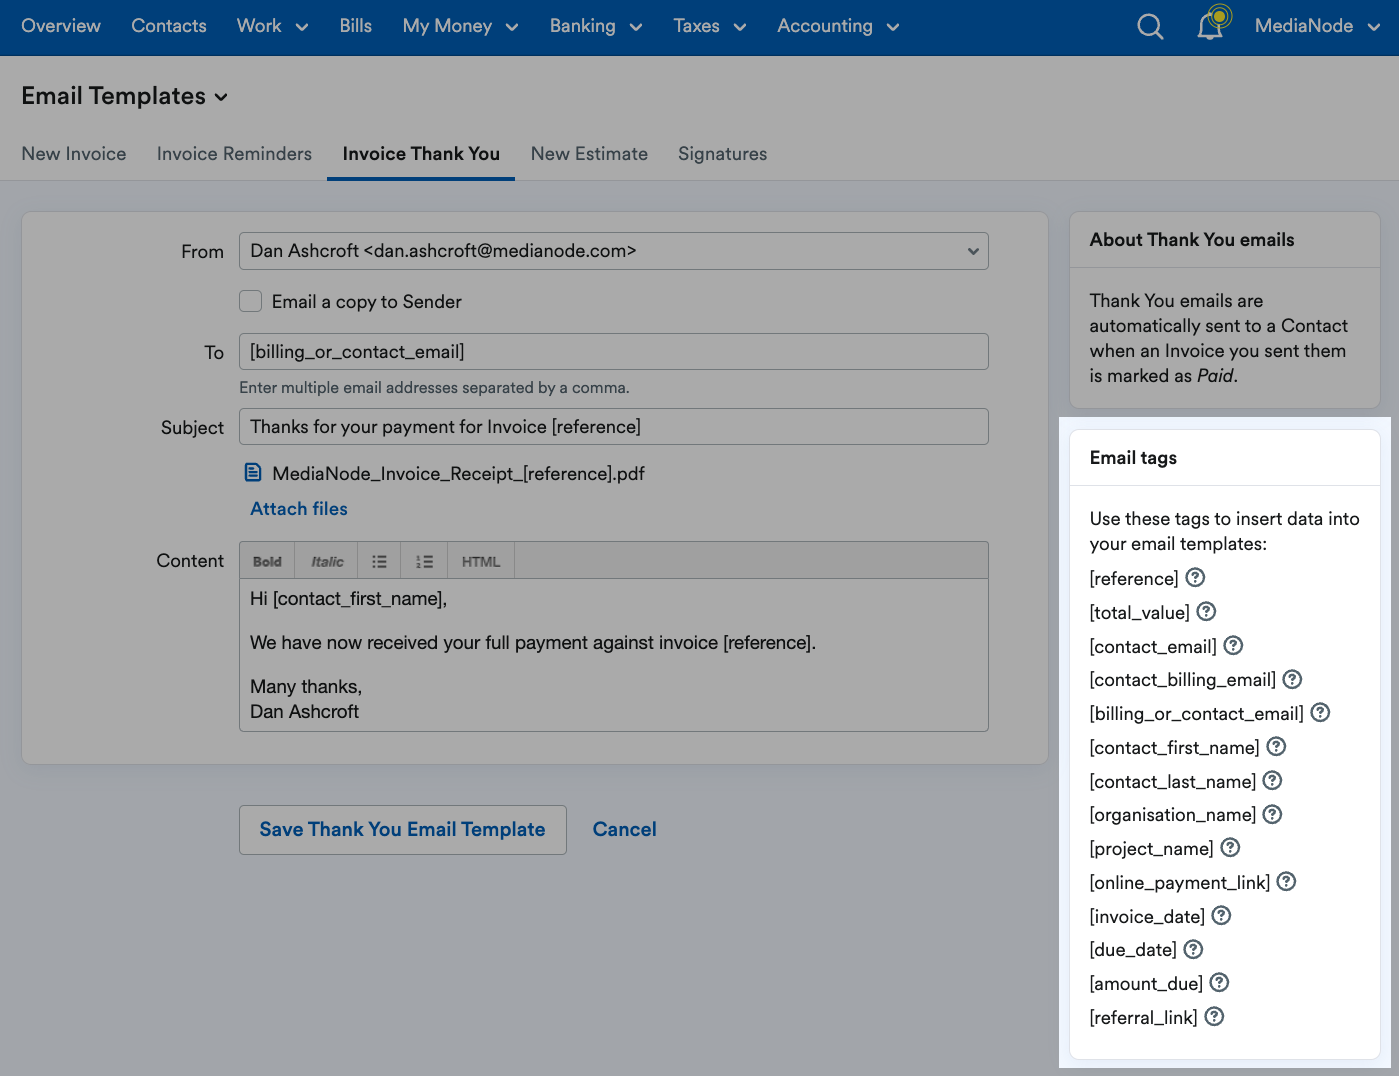Go to Contacts in top navigation
Viewport: 1399px width, 1076px height.
click(x=169, y=26)
